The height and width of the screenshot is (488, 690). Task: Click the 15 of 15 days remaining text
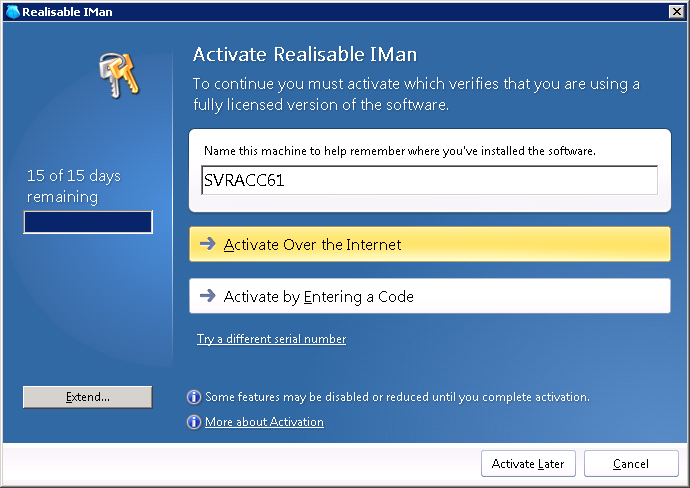(x=74, y=186)
